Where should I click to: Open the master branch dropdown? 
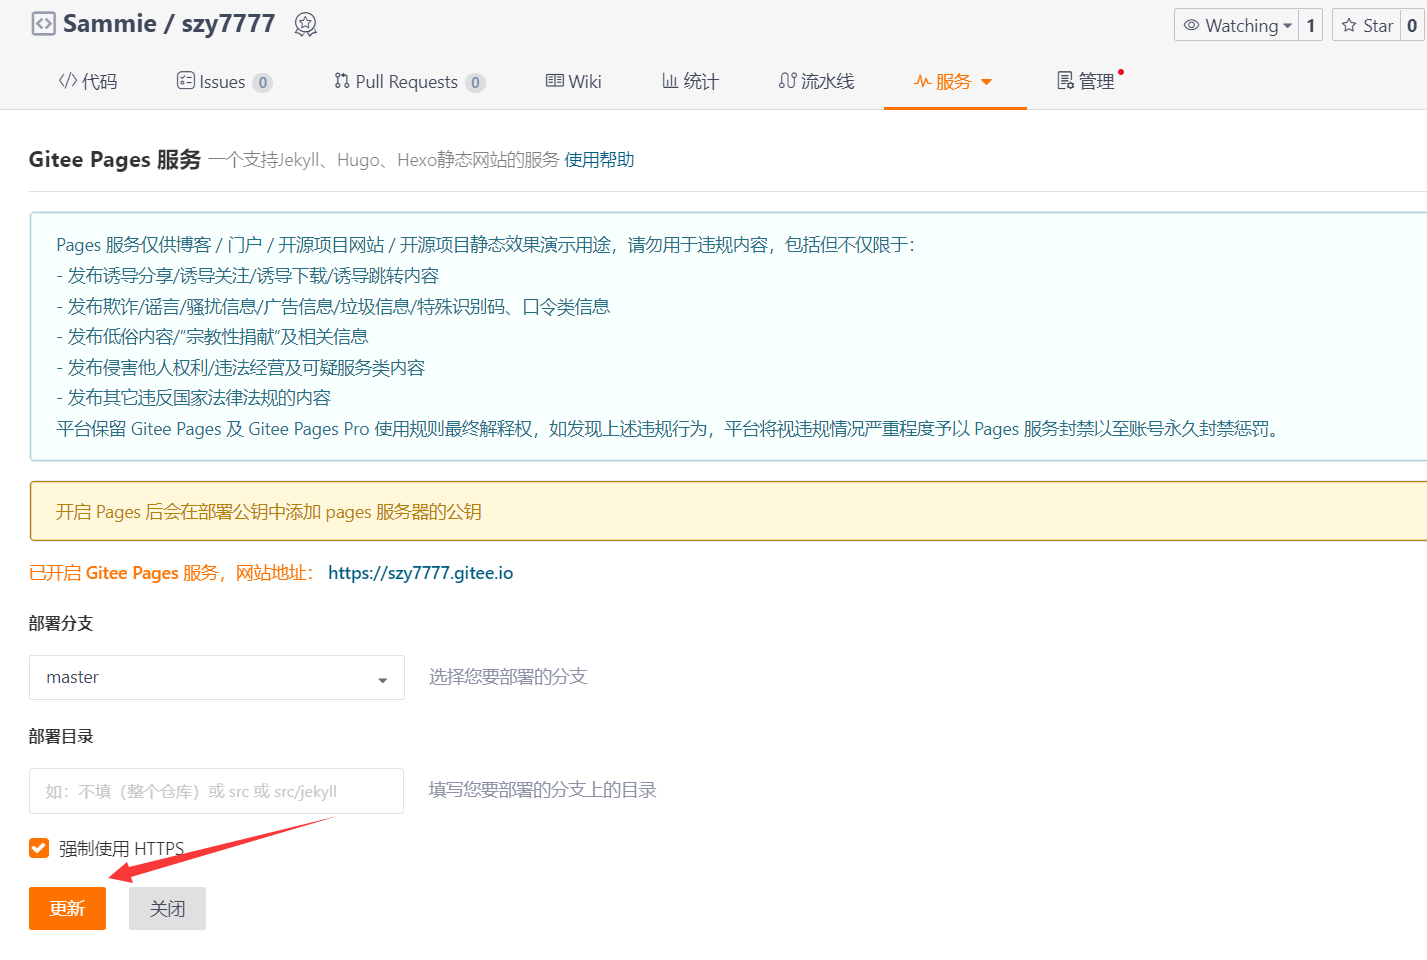point(216,678)
